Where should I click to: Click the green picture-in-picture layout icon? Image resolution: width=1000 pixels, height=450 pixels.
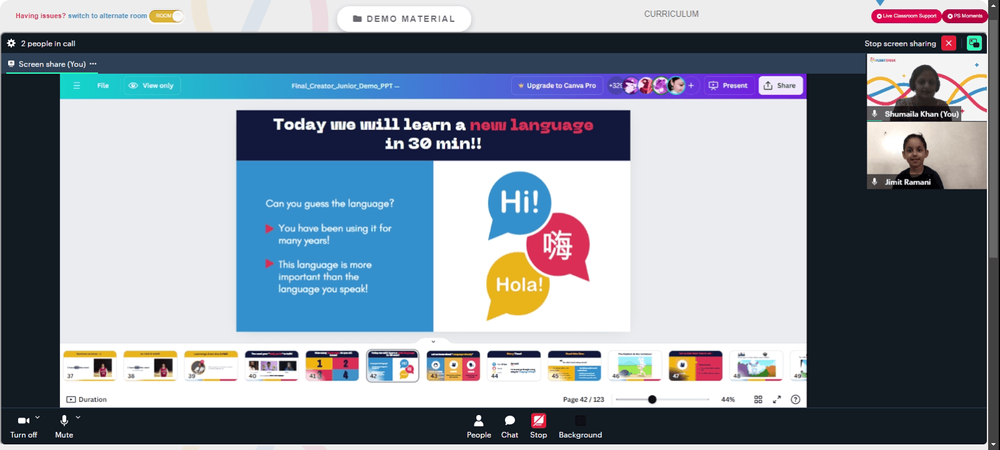coord(974,43)
